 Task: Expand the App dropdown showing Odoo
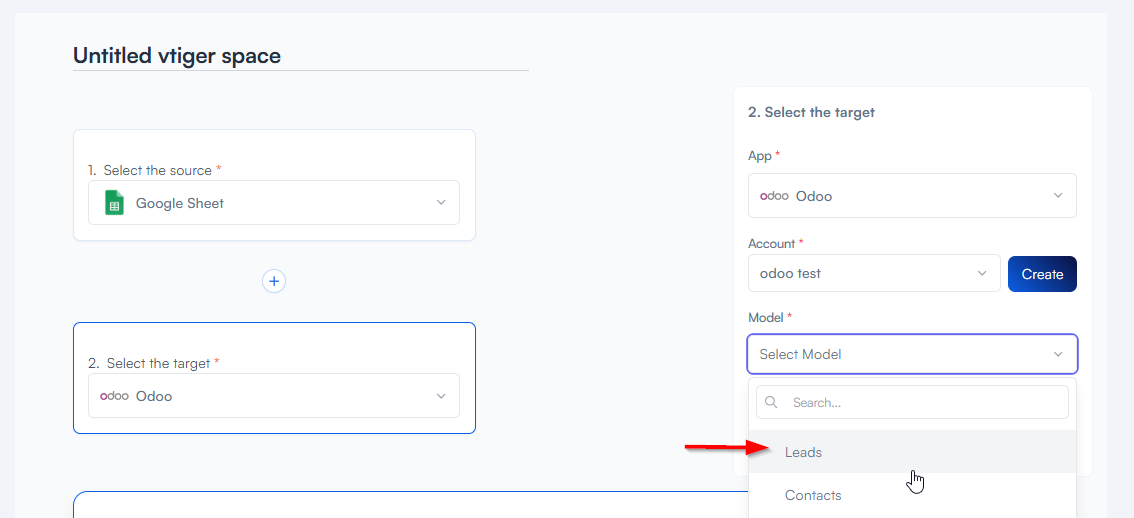(x=911, y=196)
